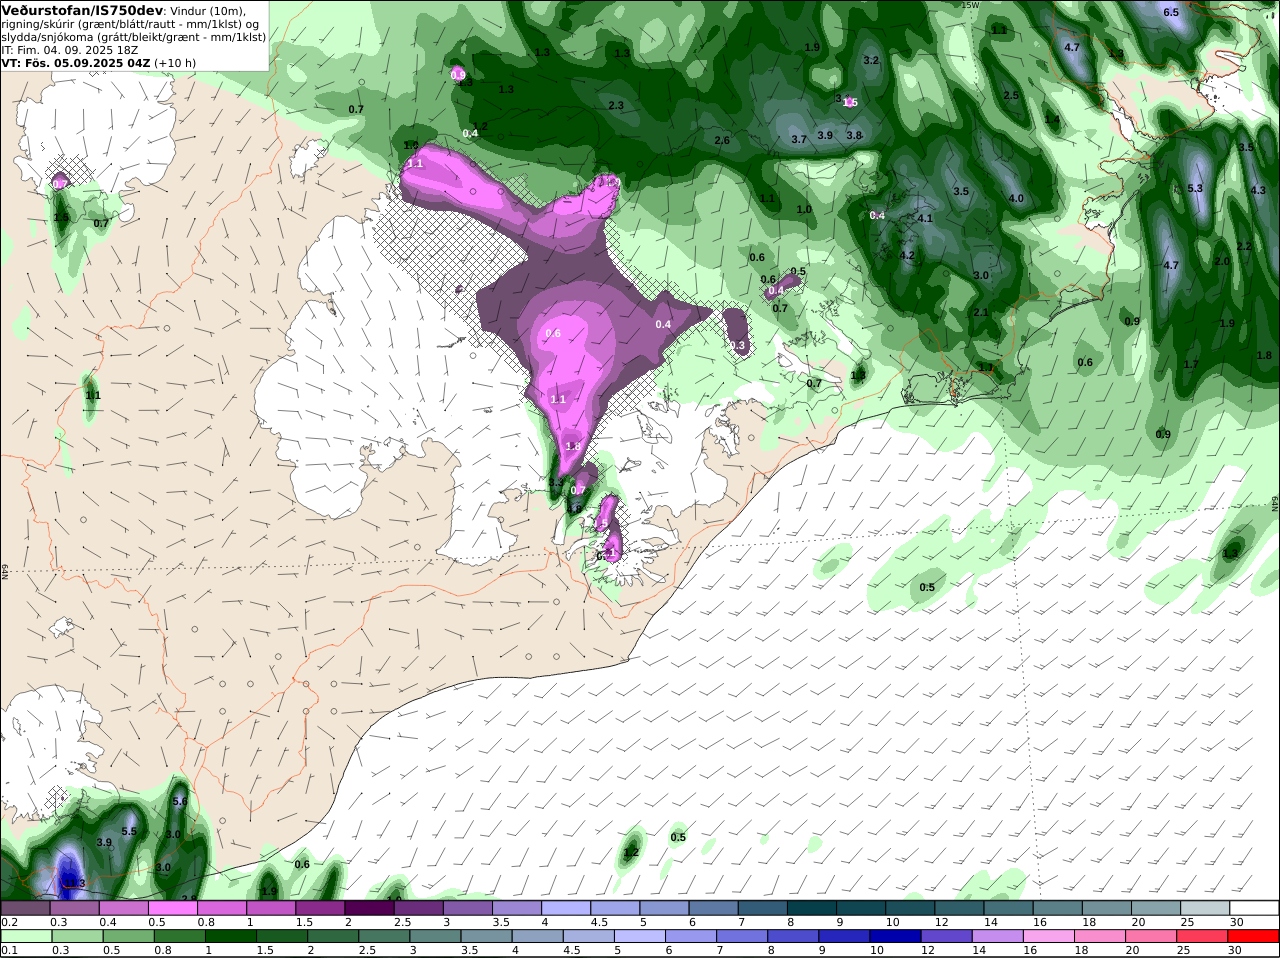Image resolution: width=1280 pixels, height=958 pixels.
Task: Click the 4.2 precipitation value on the map
Action: tap(907, 255)
